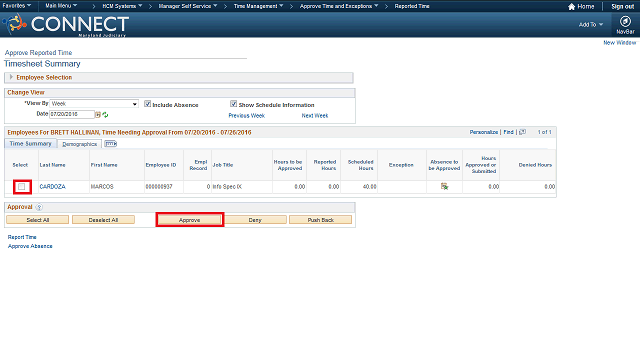Switch to the Demographics tab
Image resolution: width=640 pixels, height=360 pixels.
point(80,144)
